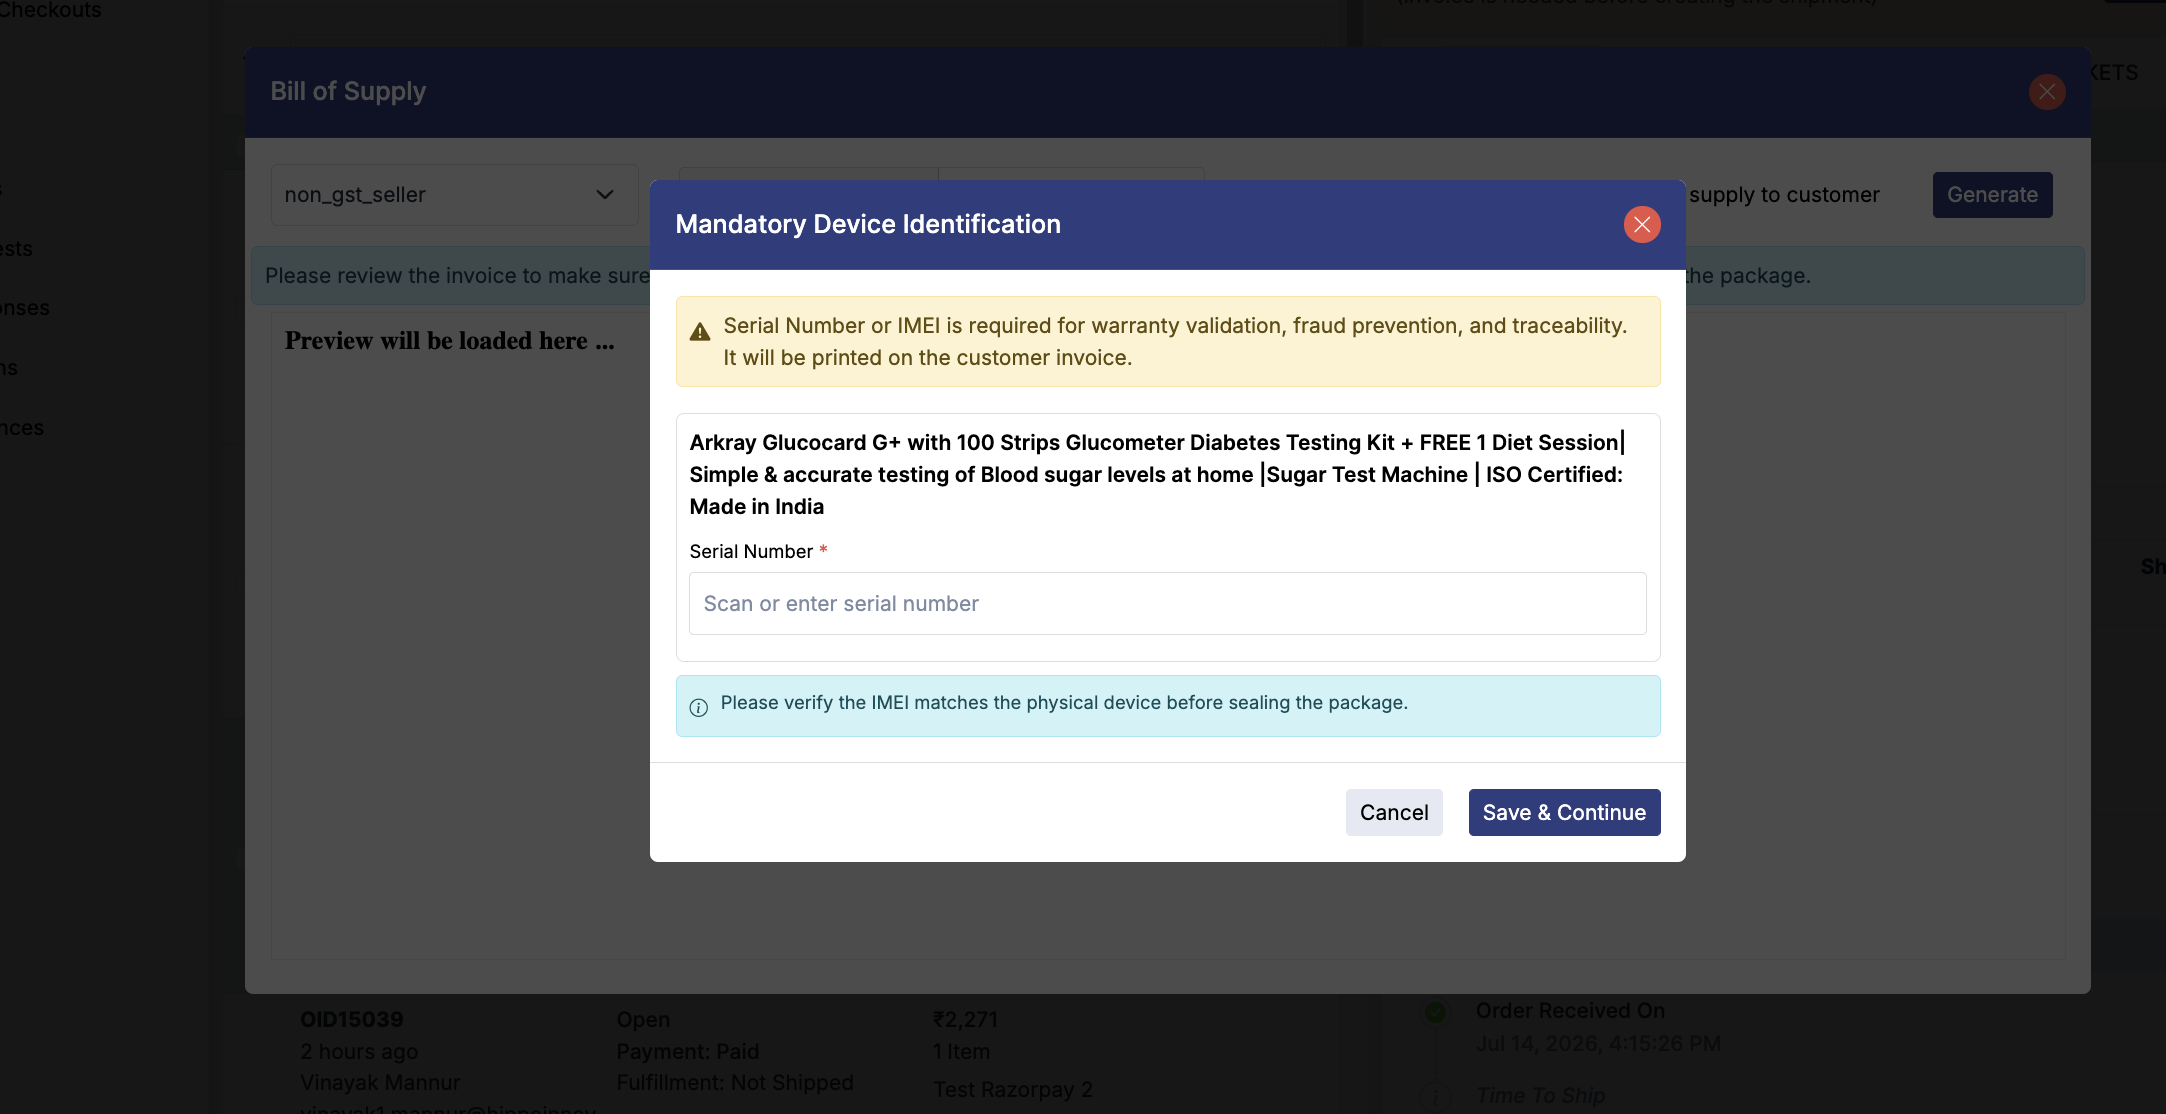Click the 'Serial Number or IMEI is required' warning text
The width and height of the screenshot is (2166, 1114).
click(1175, 341)
